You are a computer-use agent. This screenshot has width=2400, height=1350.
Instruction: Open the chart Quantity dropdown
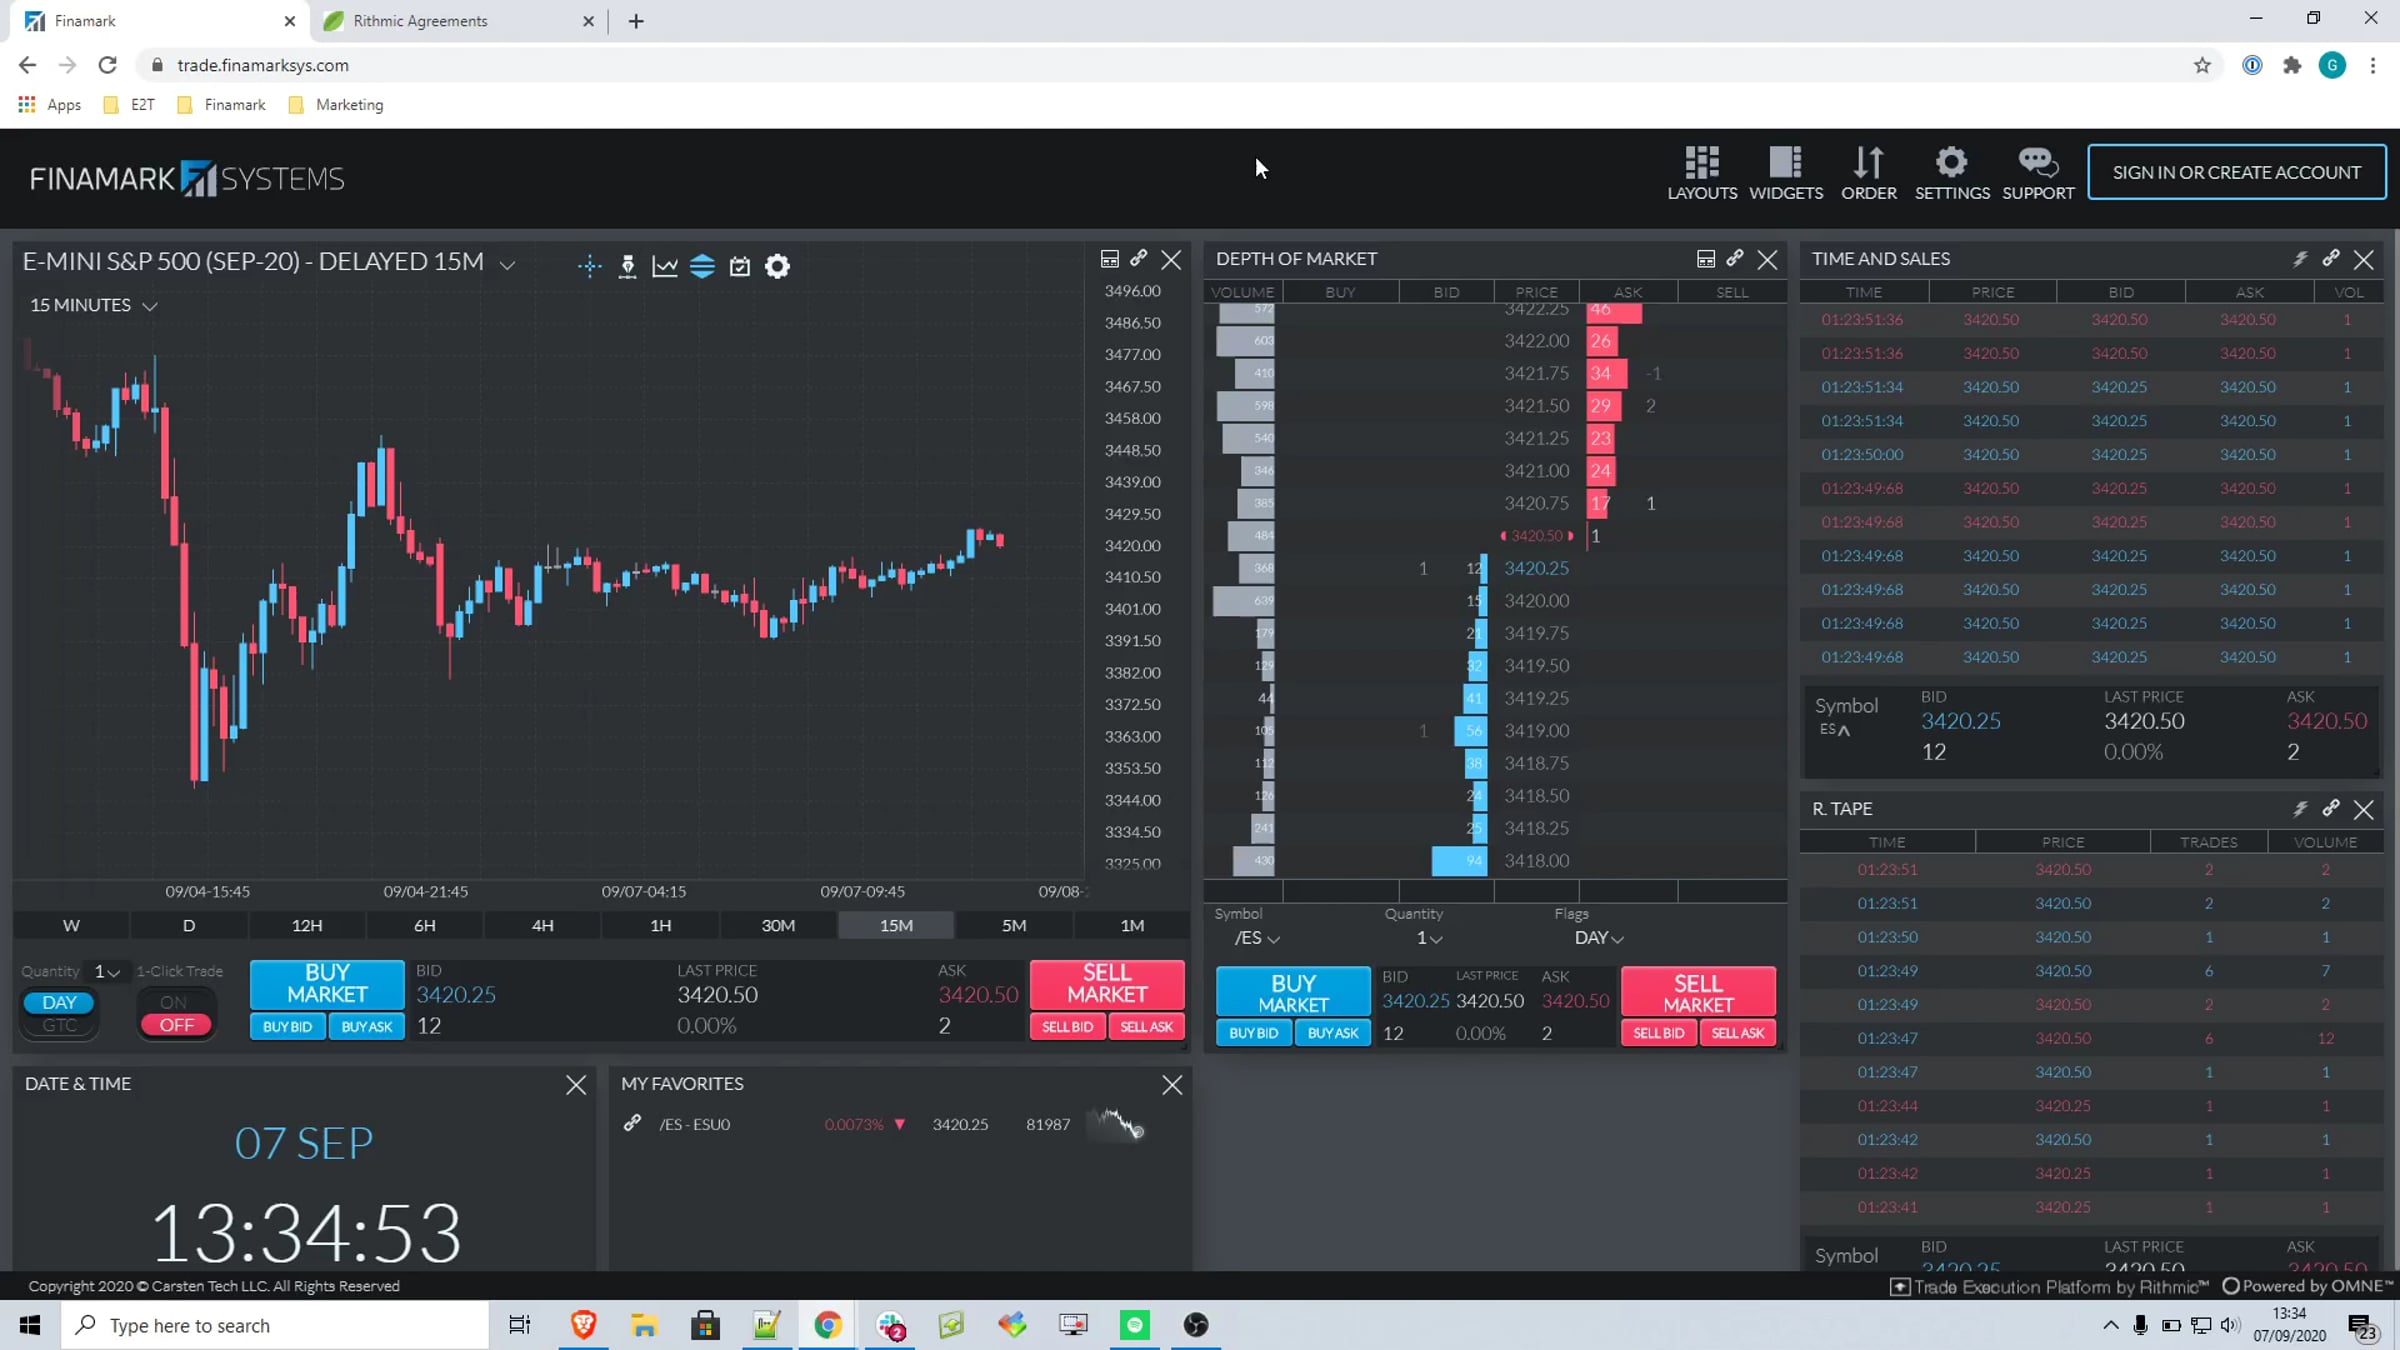(x=106, y=972)
